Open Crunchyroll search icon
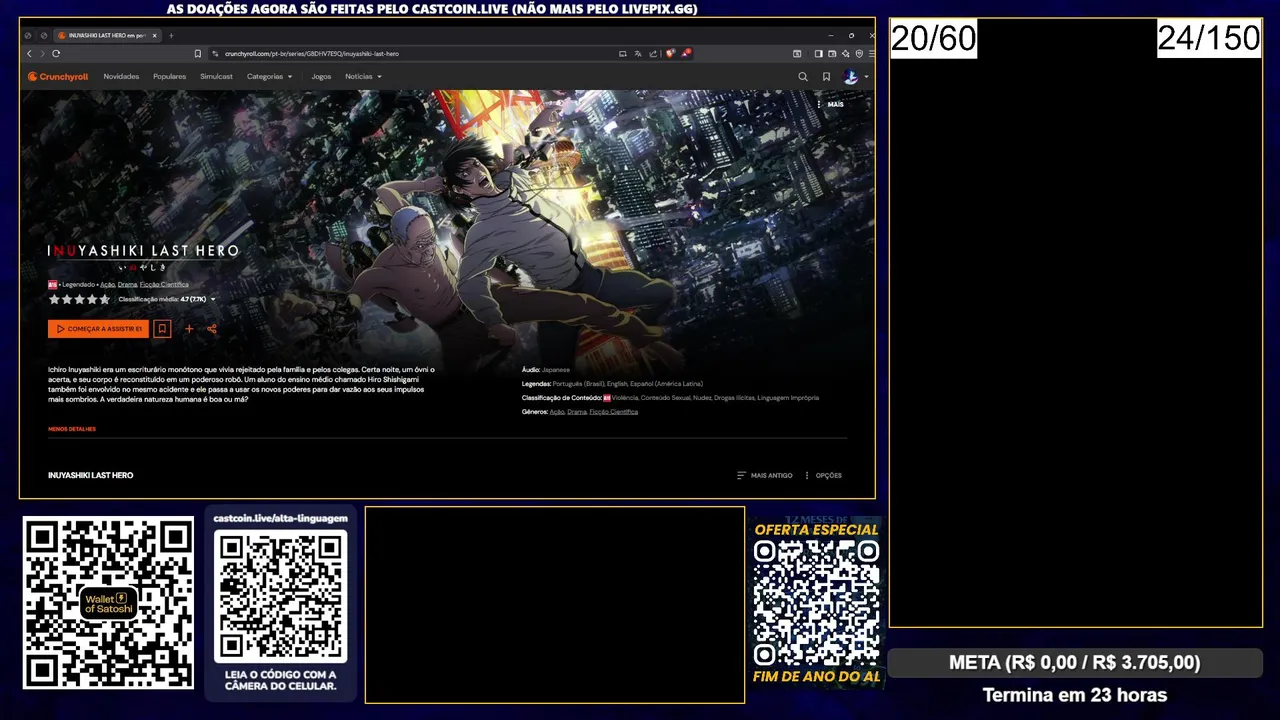This screenshot has width=1280, height=720. (803, 76)
